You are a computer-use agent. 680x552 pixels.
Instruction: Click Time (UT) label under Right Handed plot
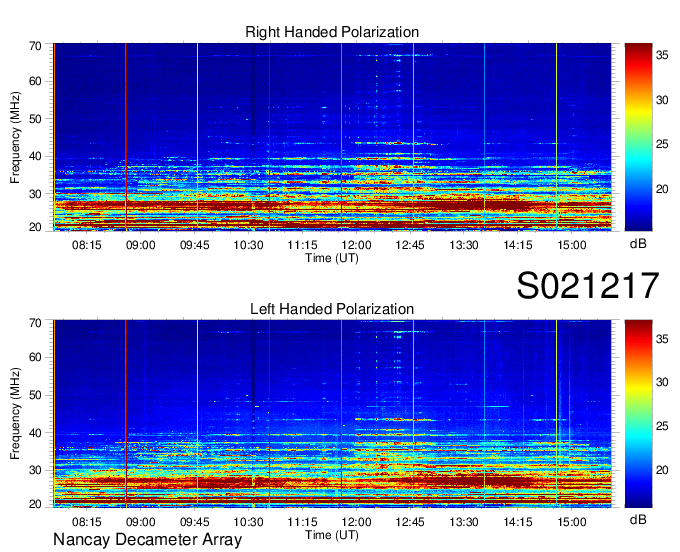(332, 258)
